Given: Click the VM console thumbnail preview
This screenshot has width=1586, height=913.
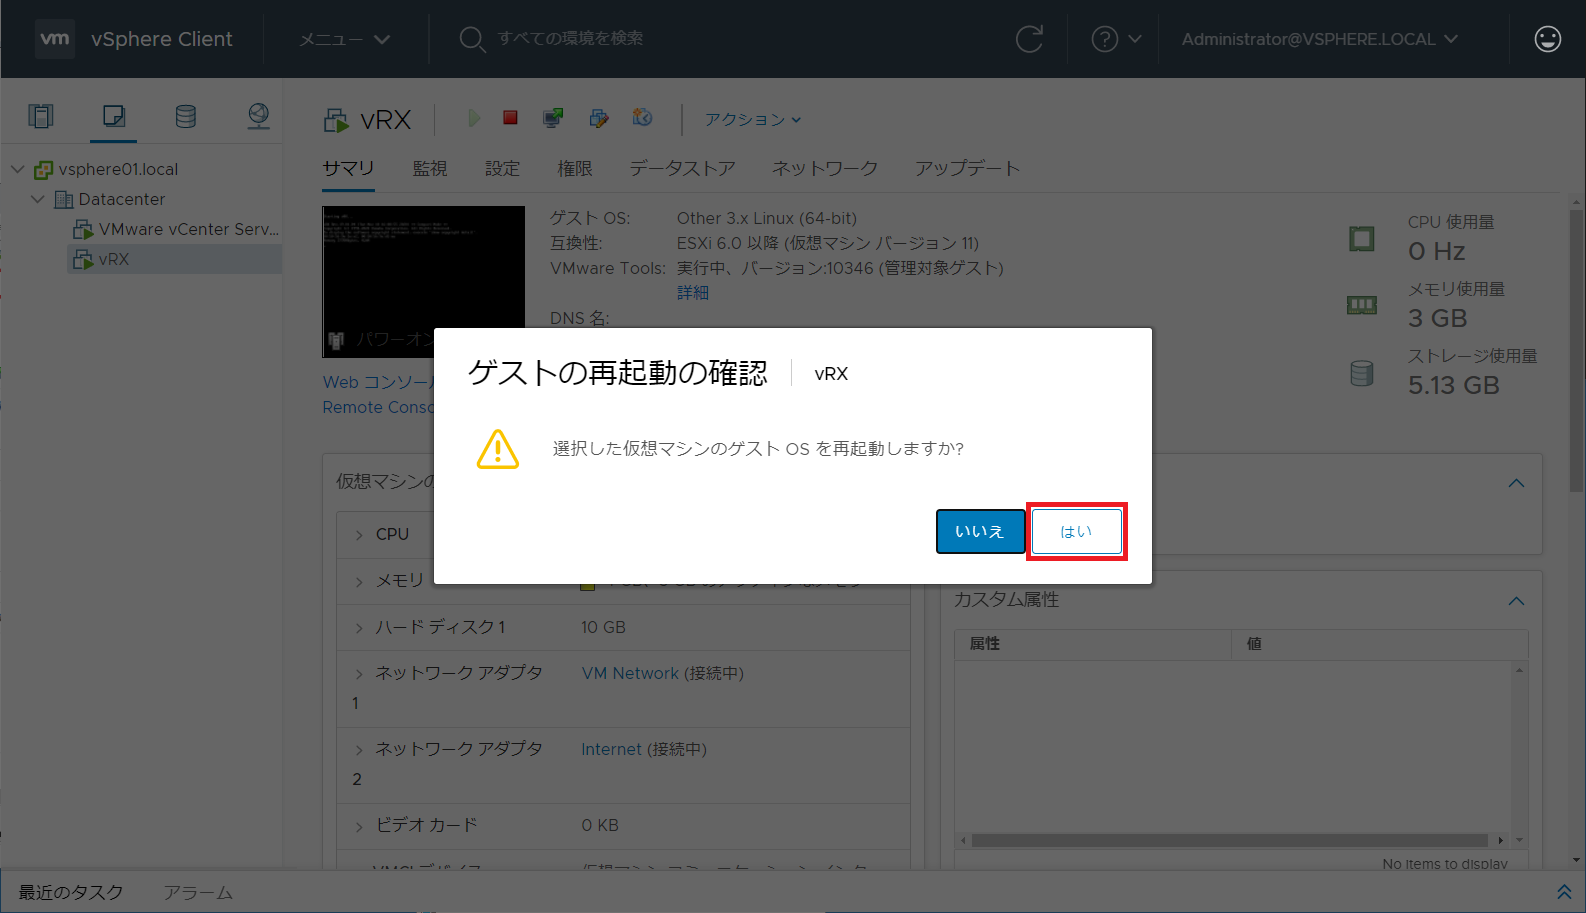Looking at the screenshot, I should 423,281.
